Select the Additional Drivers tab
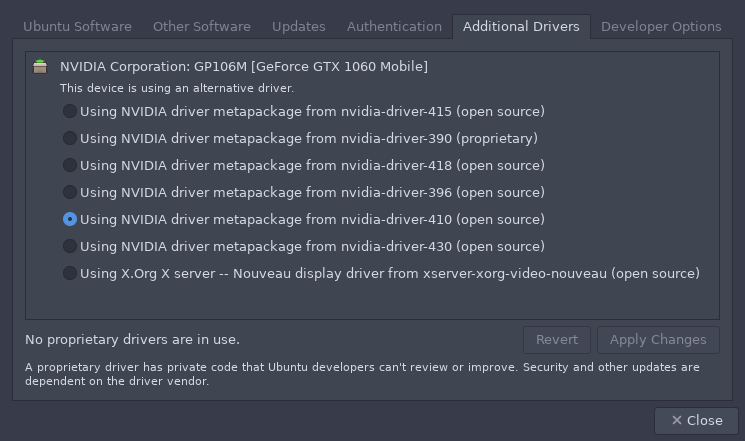Viewport: 745px width, 441px height. 521,27
